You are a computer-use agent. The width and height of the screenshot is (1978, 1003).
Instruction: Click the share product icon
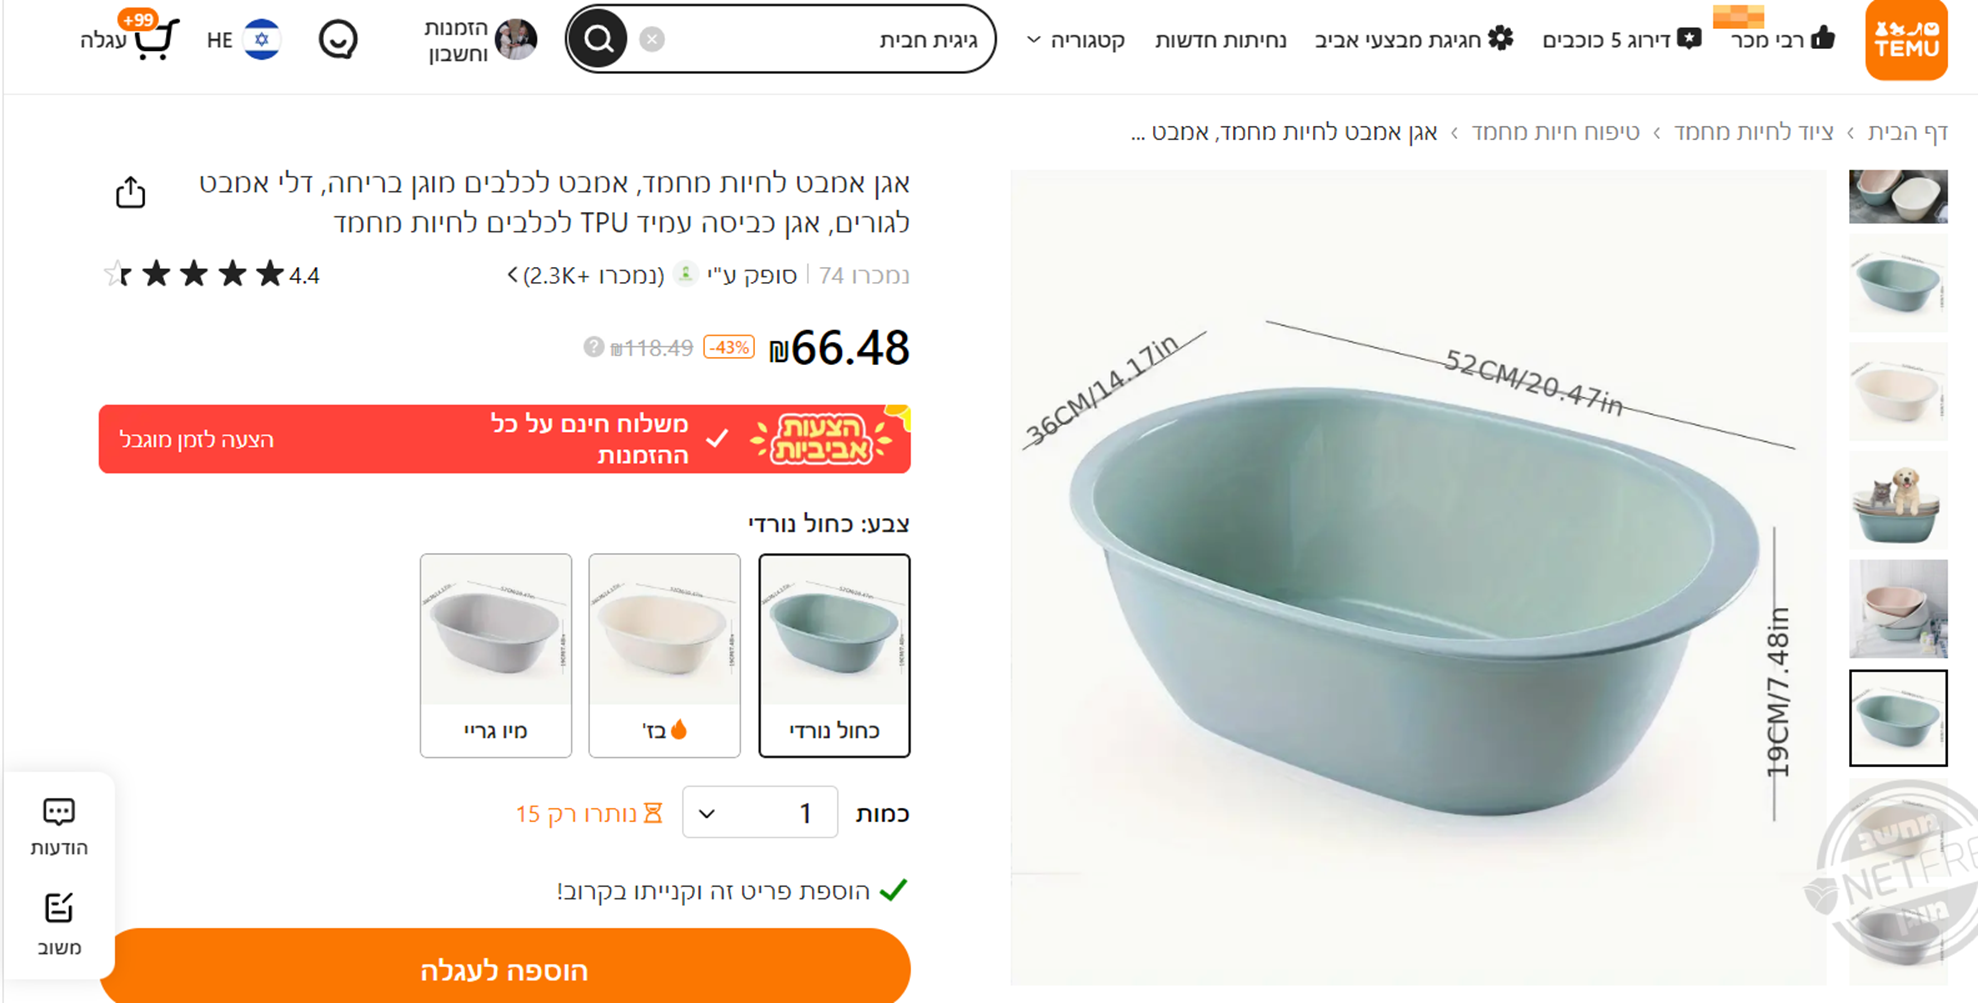point(130,191)
